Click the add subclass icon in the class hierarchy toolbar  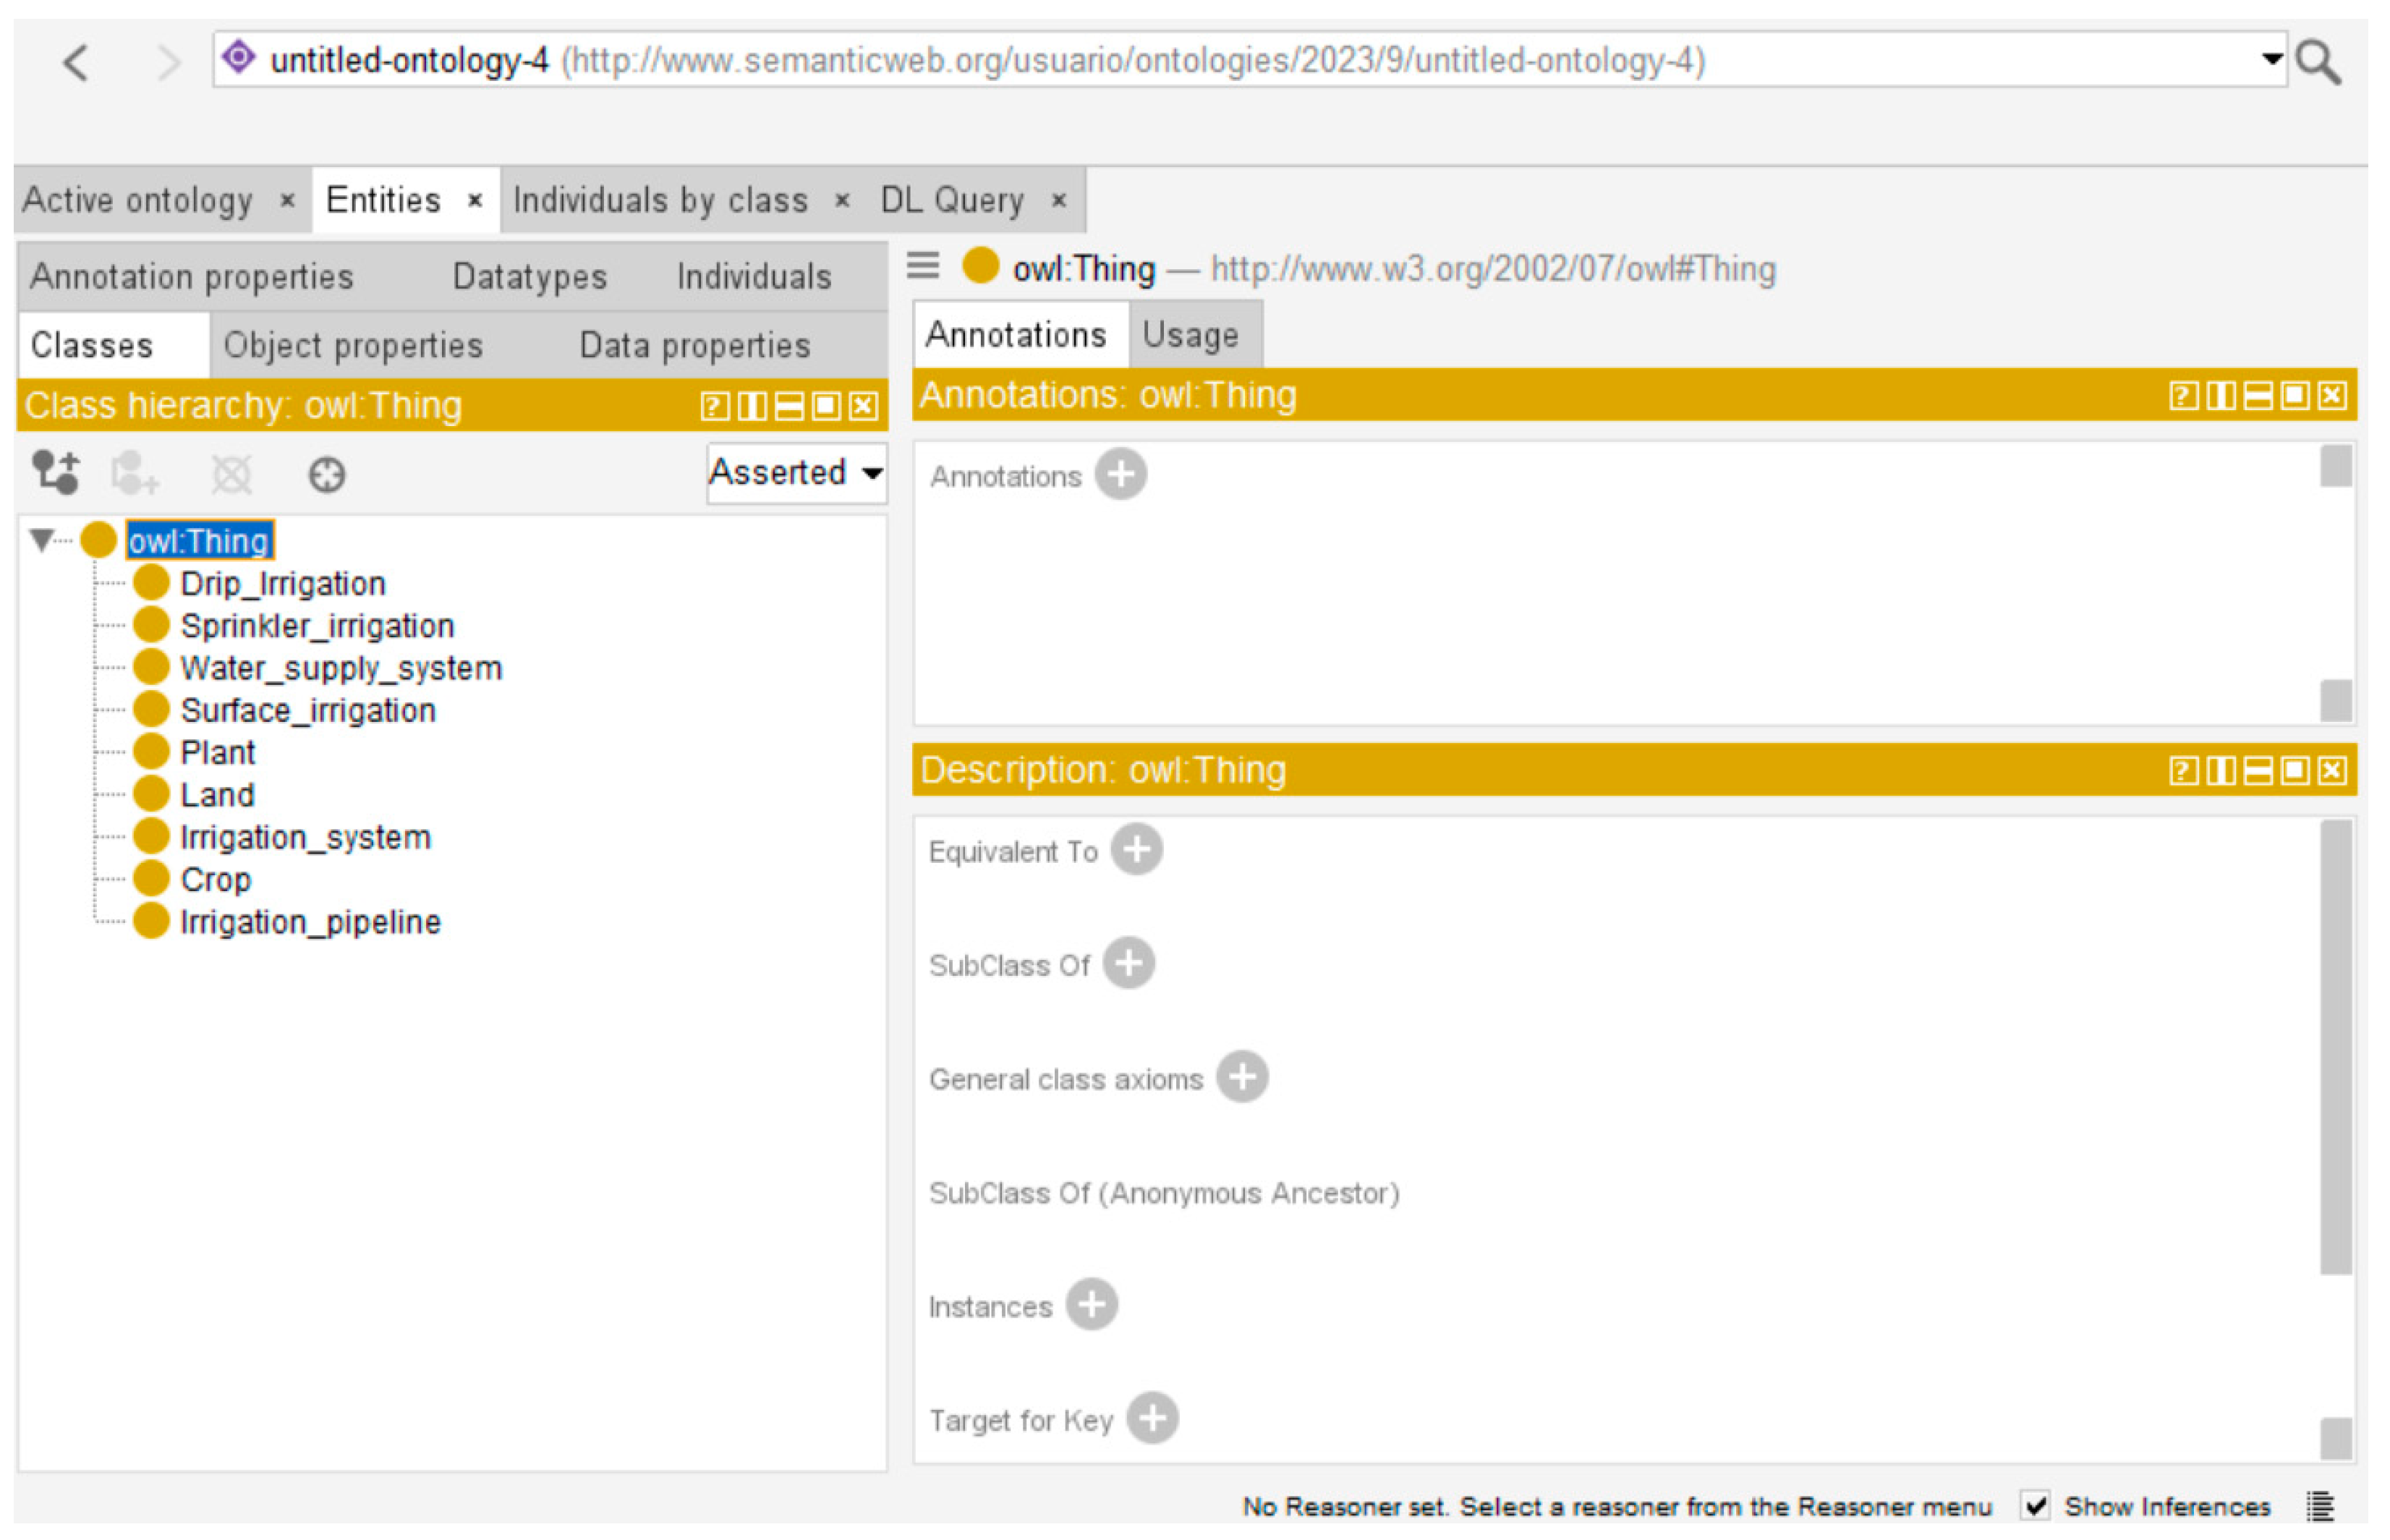point(55,473)
